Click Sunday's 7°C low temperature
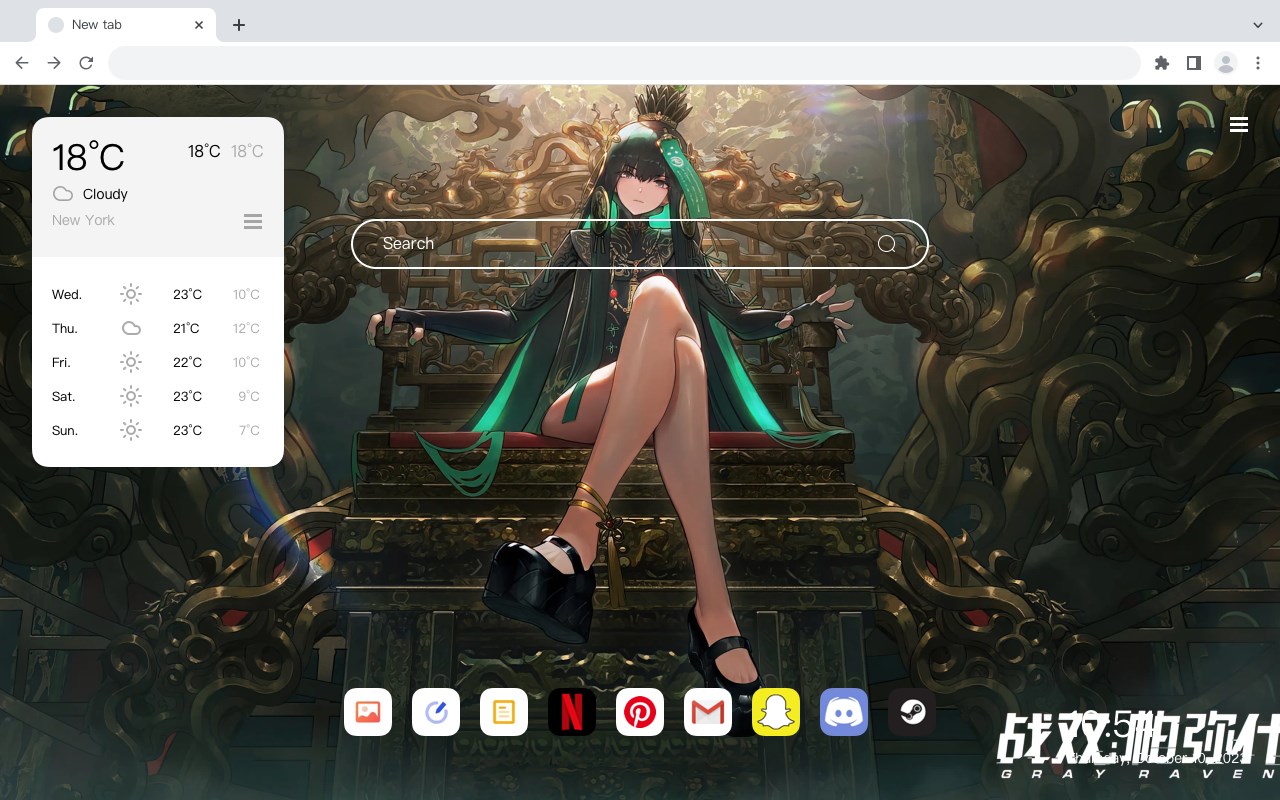The image size is (1280, 800). click(249, 430)
